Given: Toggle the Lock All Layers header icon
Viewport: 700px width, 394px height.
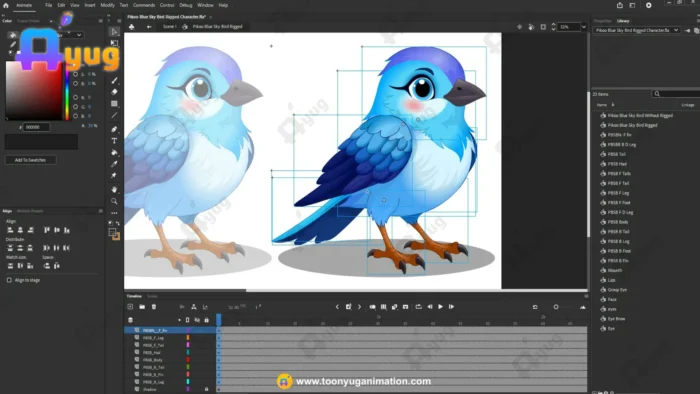Looking at the screenshot, I should (x=206, y=320).
